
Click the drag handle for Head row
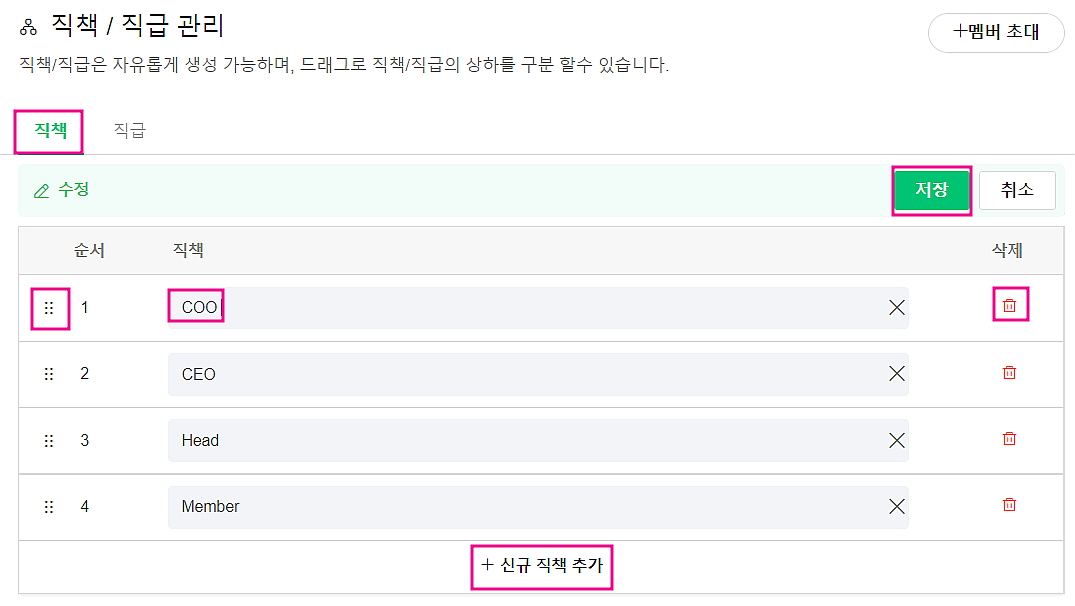pos(49,440)
